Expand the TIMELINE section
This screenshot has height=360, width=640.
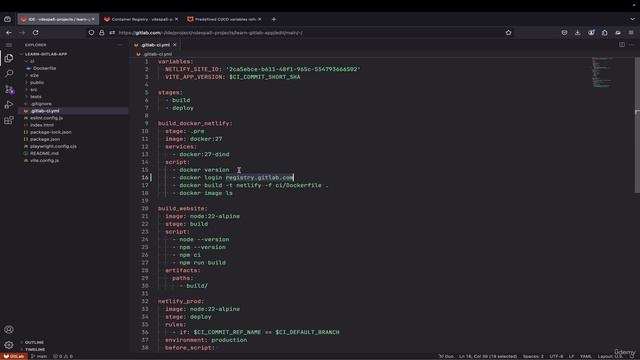(35, 349)
